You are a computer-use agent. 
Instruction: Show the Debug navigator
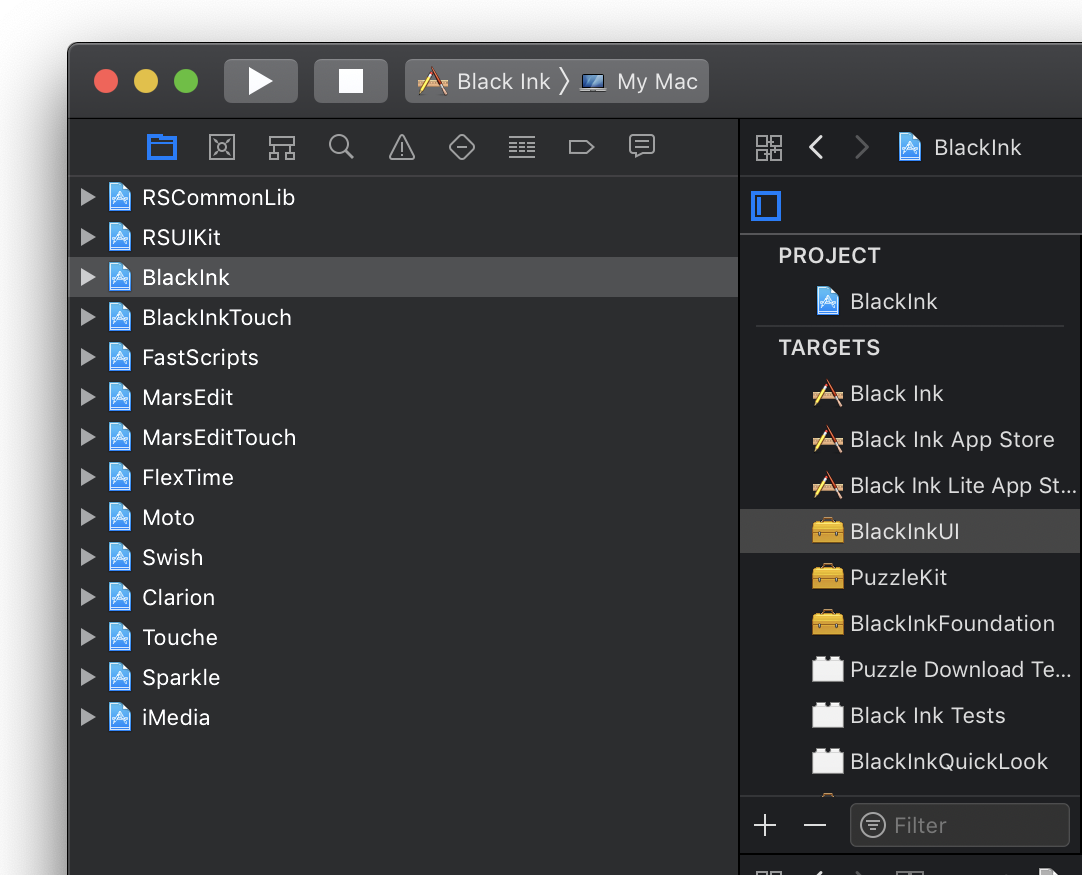[x=522, y=147]
